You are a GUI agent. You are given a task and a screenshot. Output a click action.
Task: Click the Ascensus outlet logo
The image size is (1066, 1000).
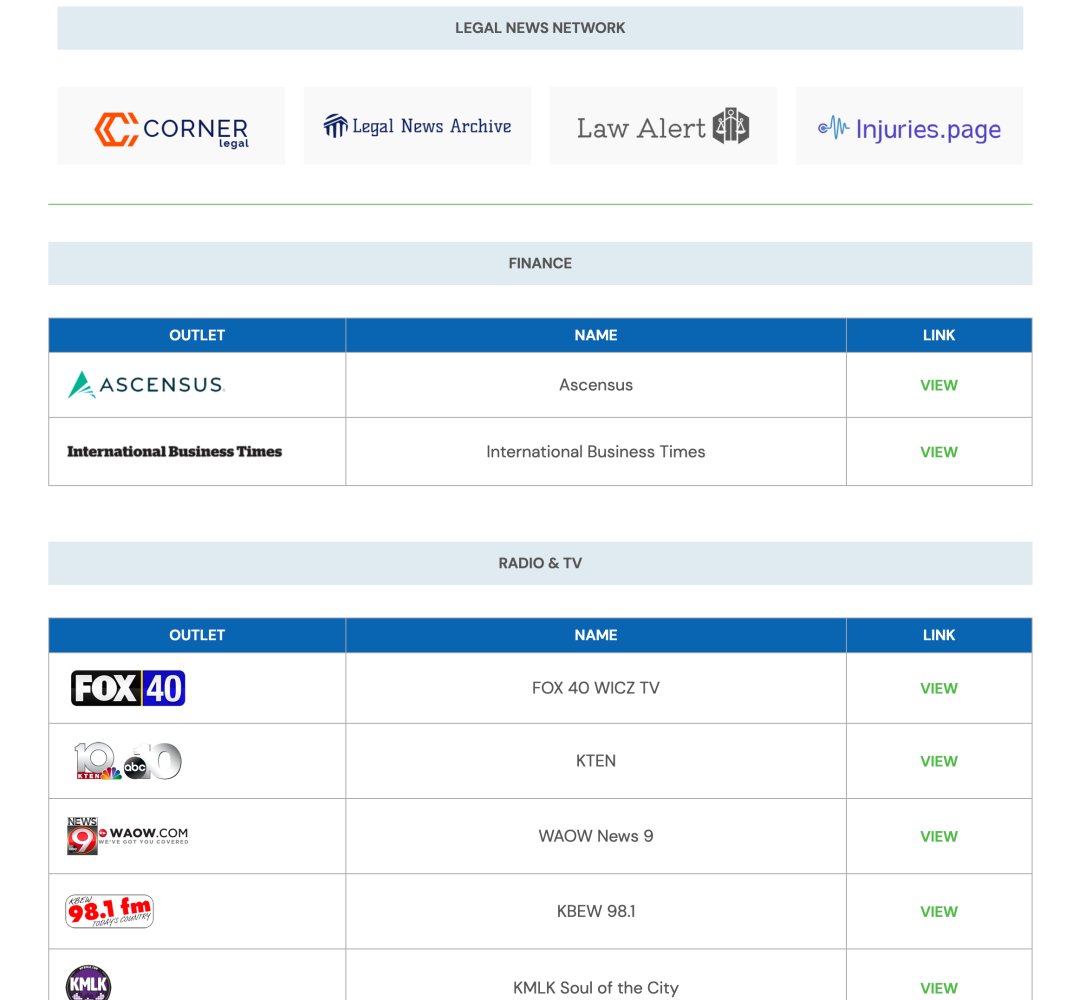click(x=147, y=385)
